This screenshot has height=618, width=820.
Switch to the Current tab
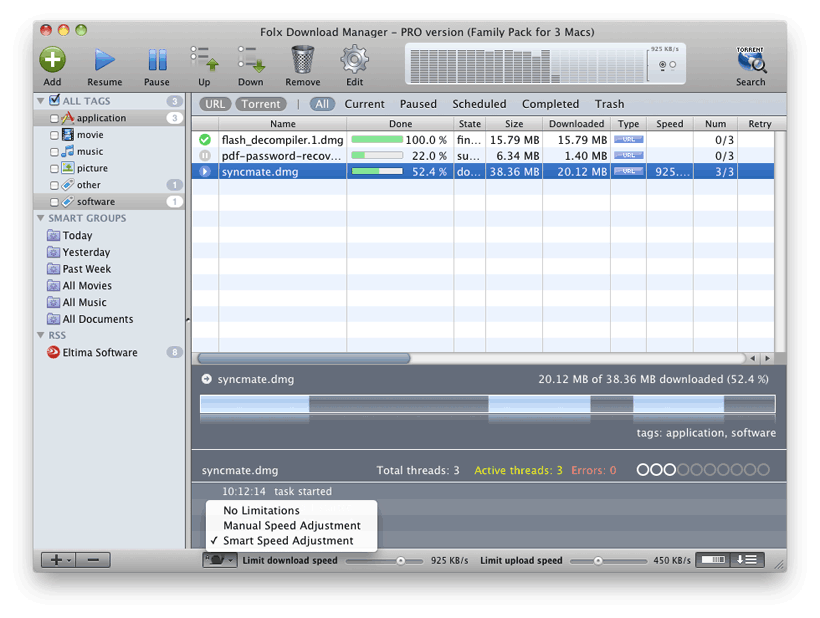[365, 104]
